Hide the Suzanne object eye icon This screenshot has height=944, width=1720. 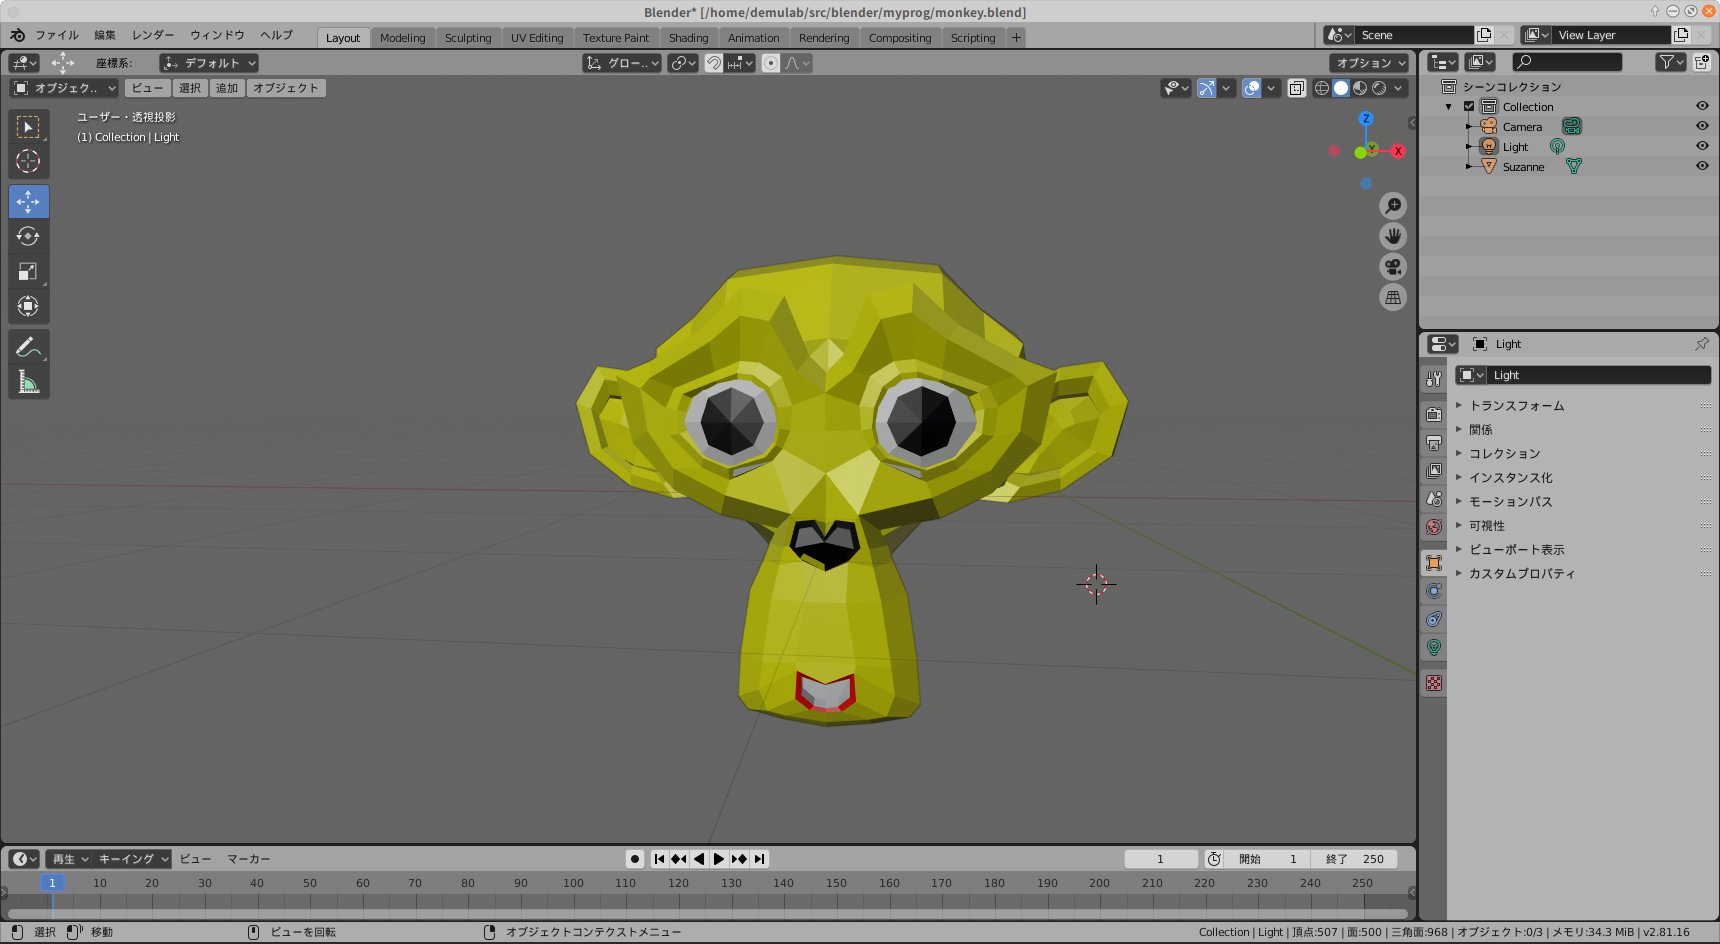(x=1702, y=166)
